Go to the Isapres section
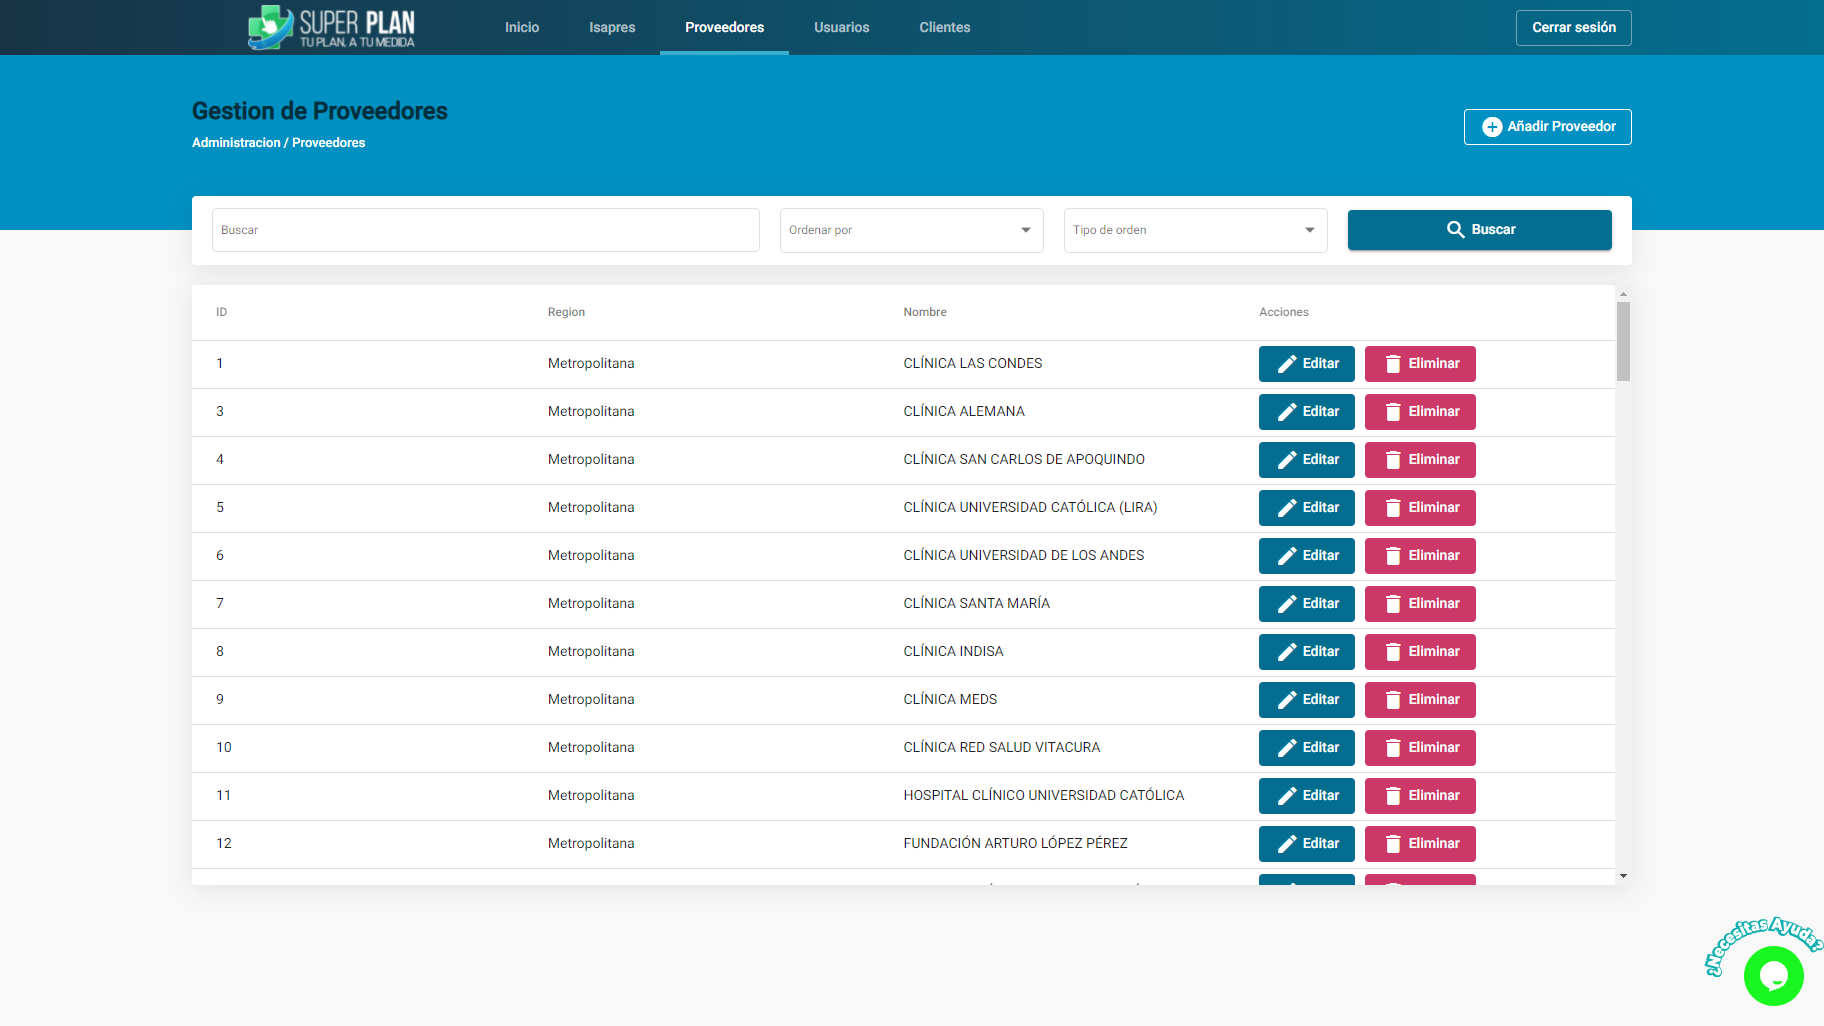 [x=612, y=27]
